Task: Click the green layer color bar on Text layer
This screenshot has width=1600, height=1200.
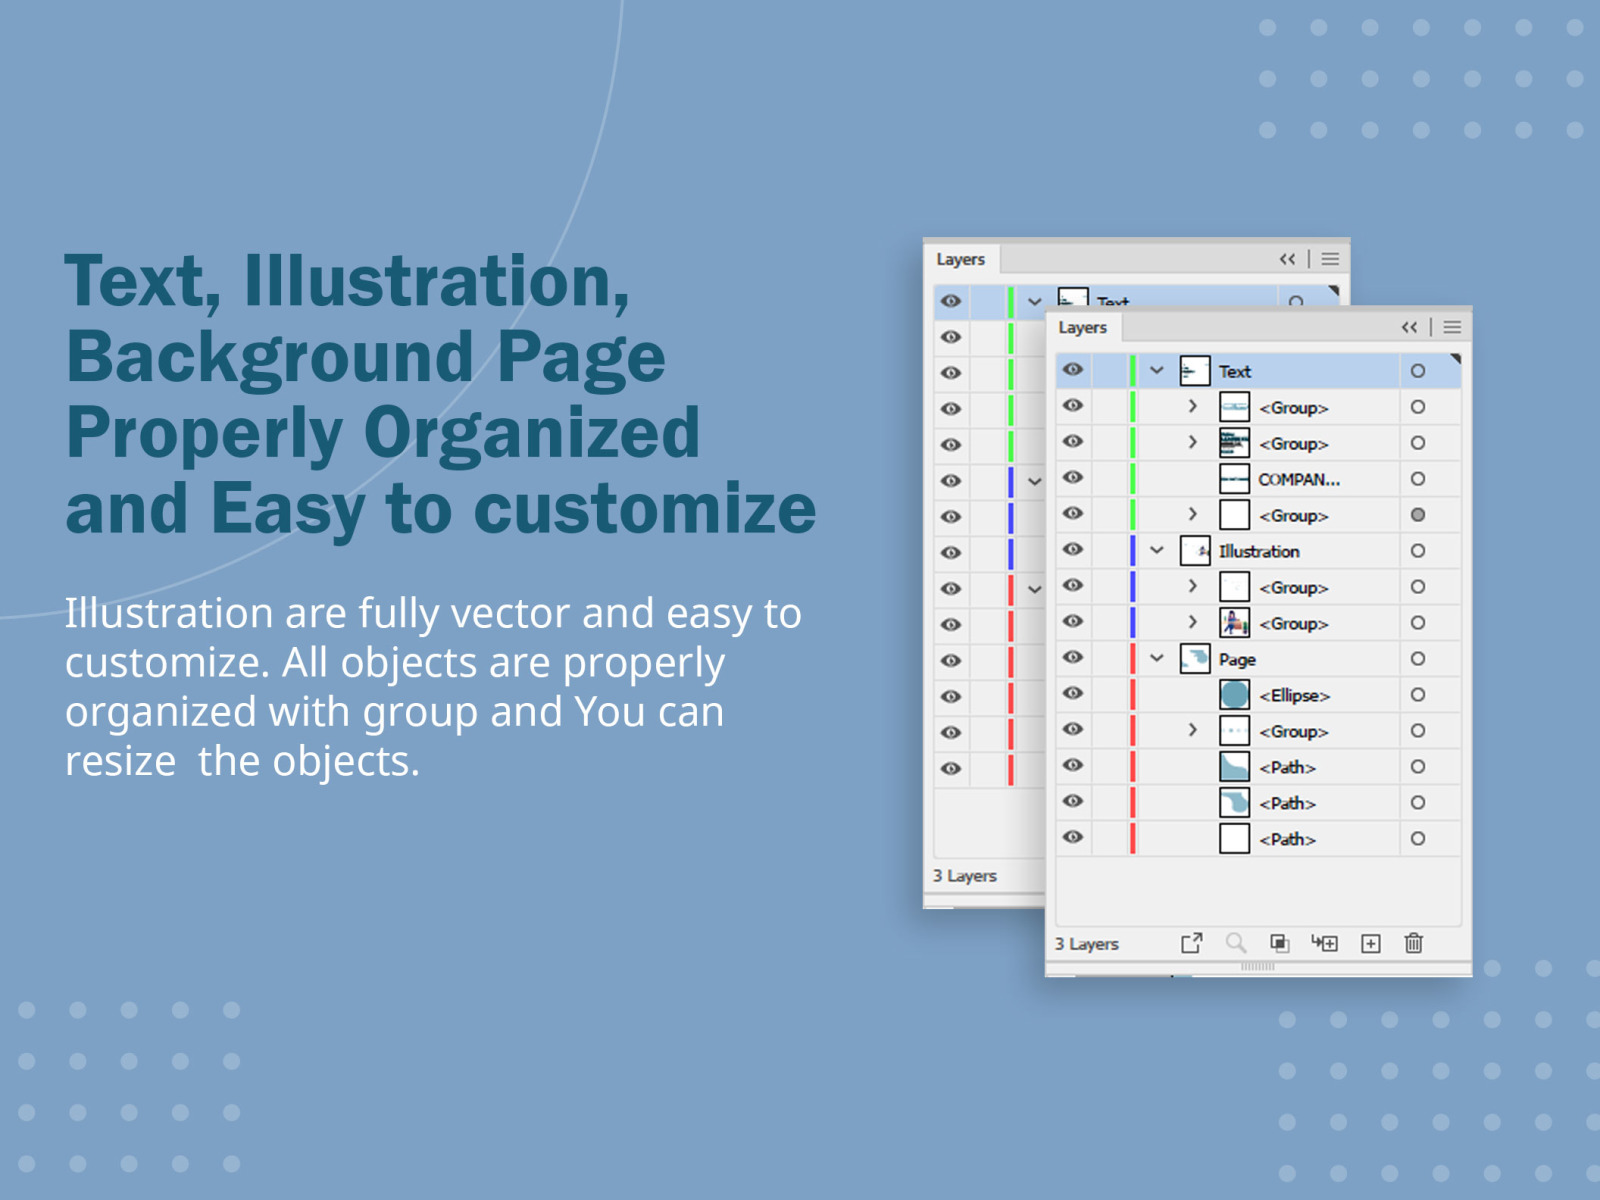Action: click(x=1131, y=370)
